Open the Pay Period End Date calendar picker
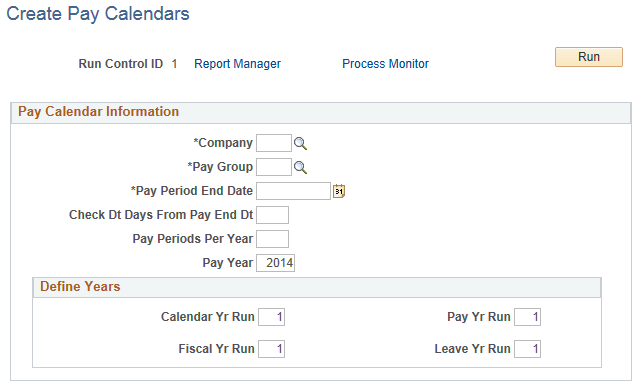Image resolution: width=642 pixels, height=386 pixels. [x=339, y=191]
